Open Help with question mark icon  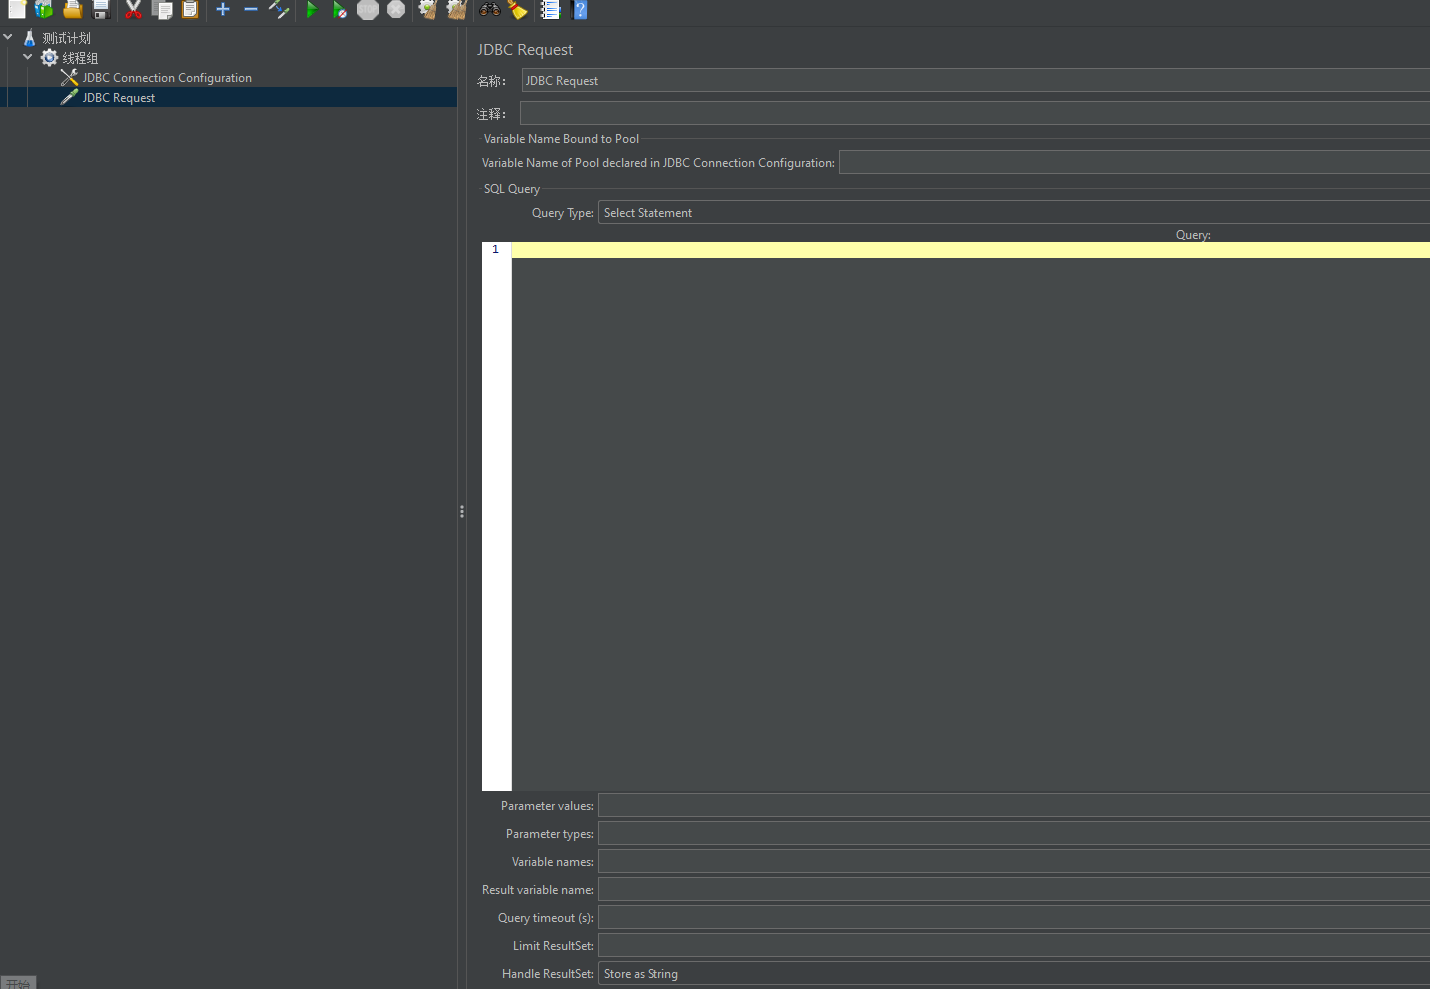(579, 9)
